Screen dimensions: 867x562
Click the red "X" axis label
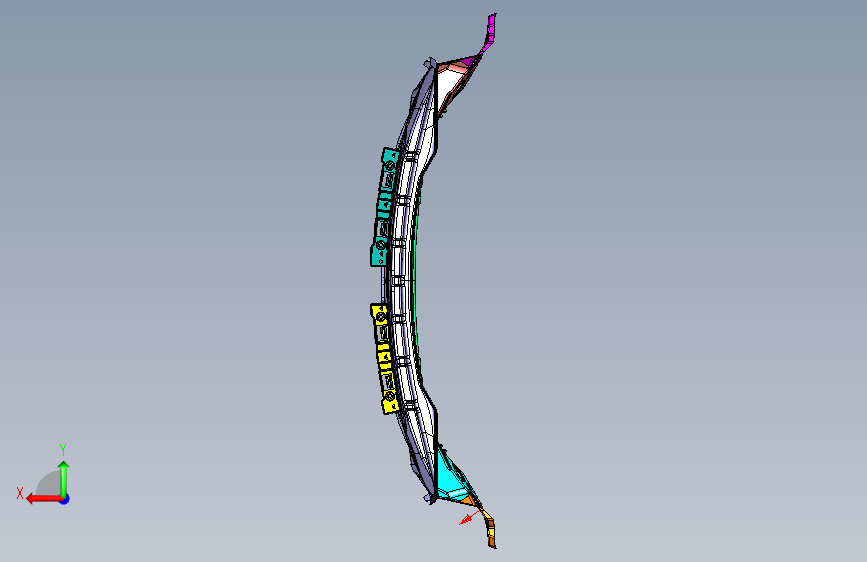20,493
